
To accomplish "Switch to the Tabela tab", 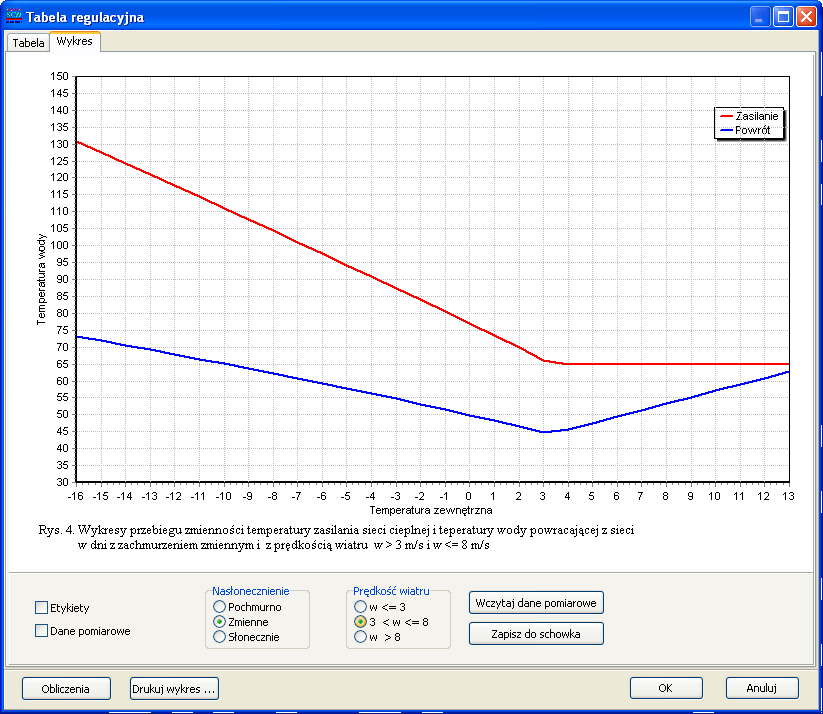I will tap(28, 43).
